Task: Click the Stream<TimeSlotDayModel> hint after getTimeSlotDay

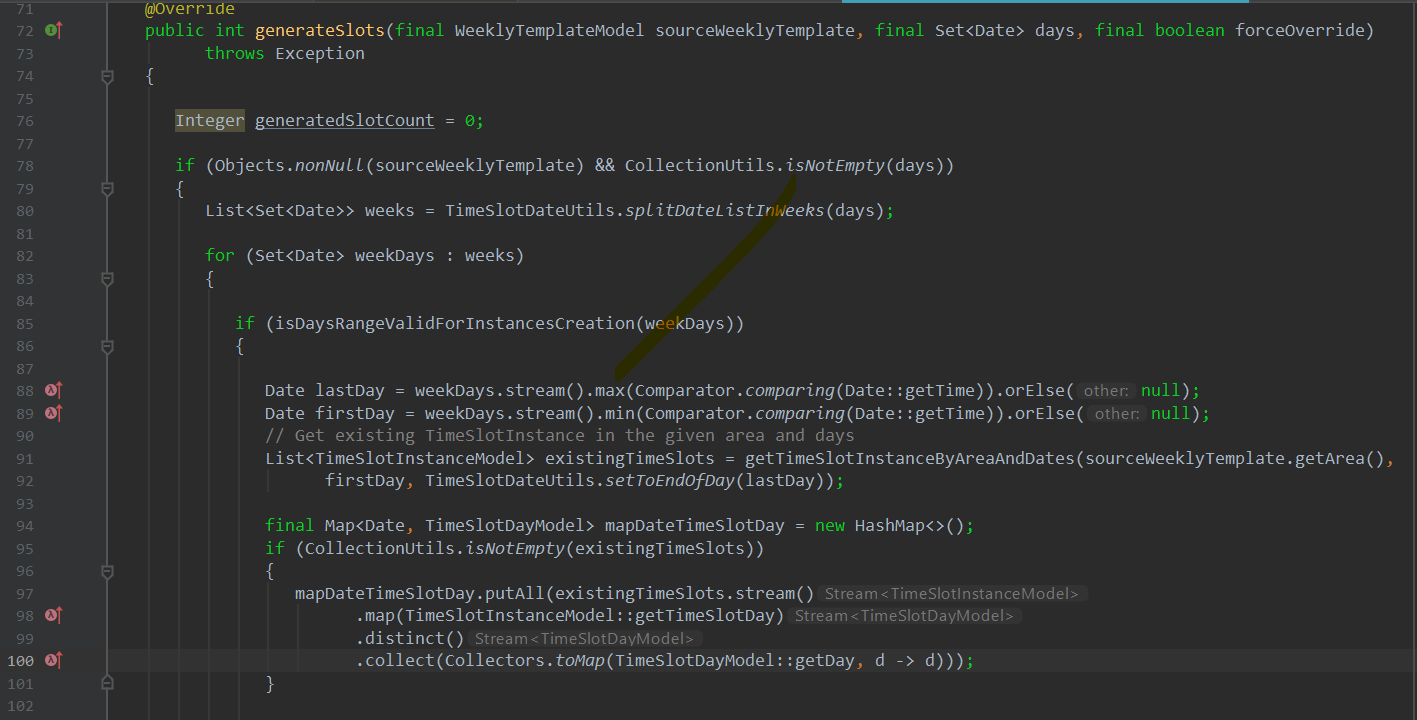Action: [x=904, y=616]
